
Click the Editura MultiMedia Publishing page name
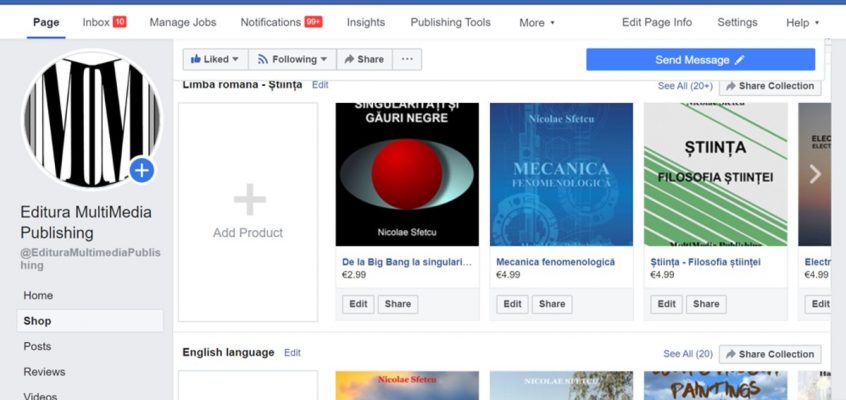[86, 222]
